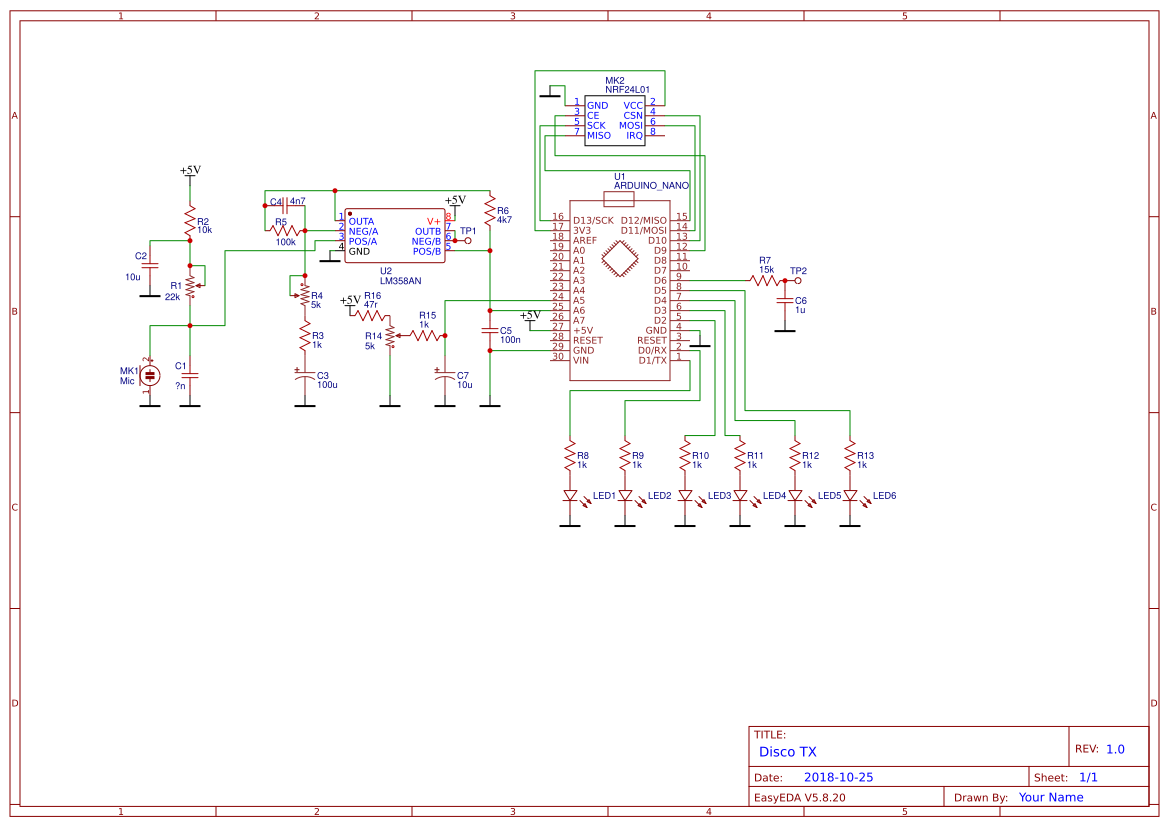The height and width of the screenshot is (827, 1169).
Task: Select the 'ARDUINO_NANO' label
Action: click(651, 186)
